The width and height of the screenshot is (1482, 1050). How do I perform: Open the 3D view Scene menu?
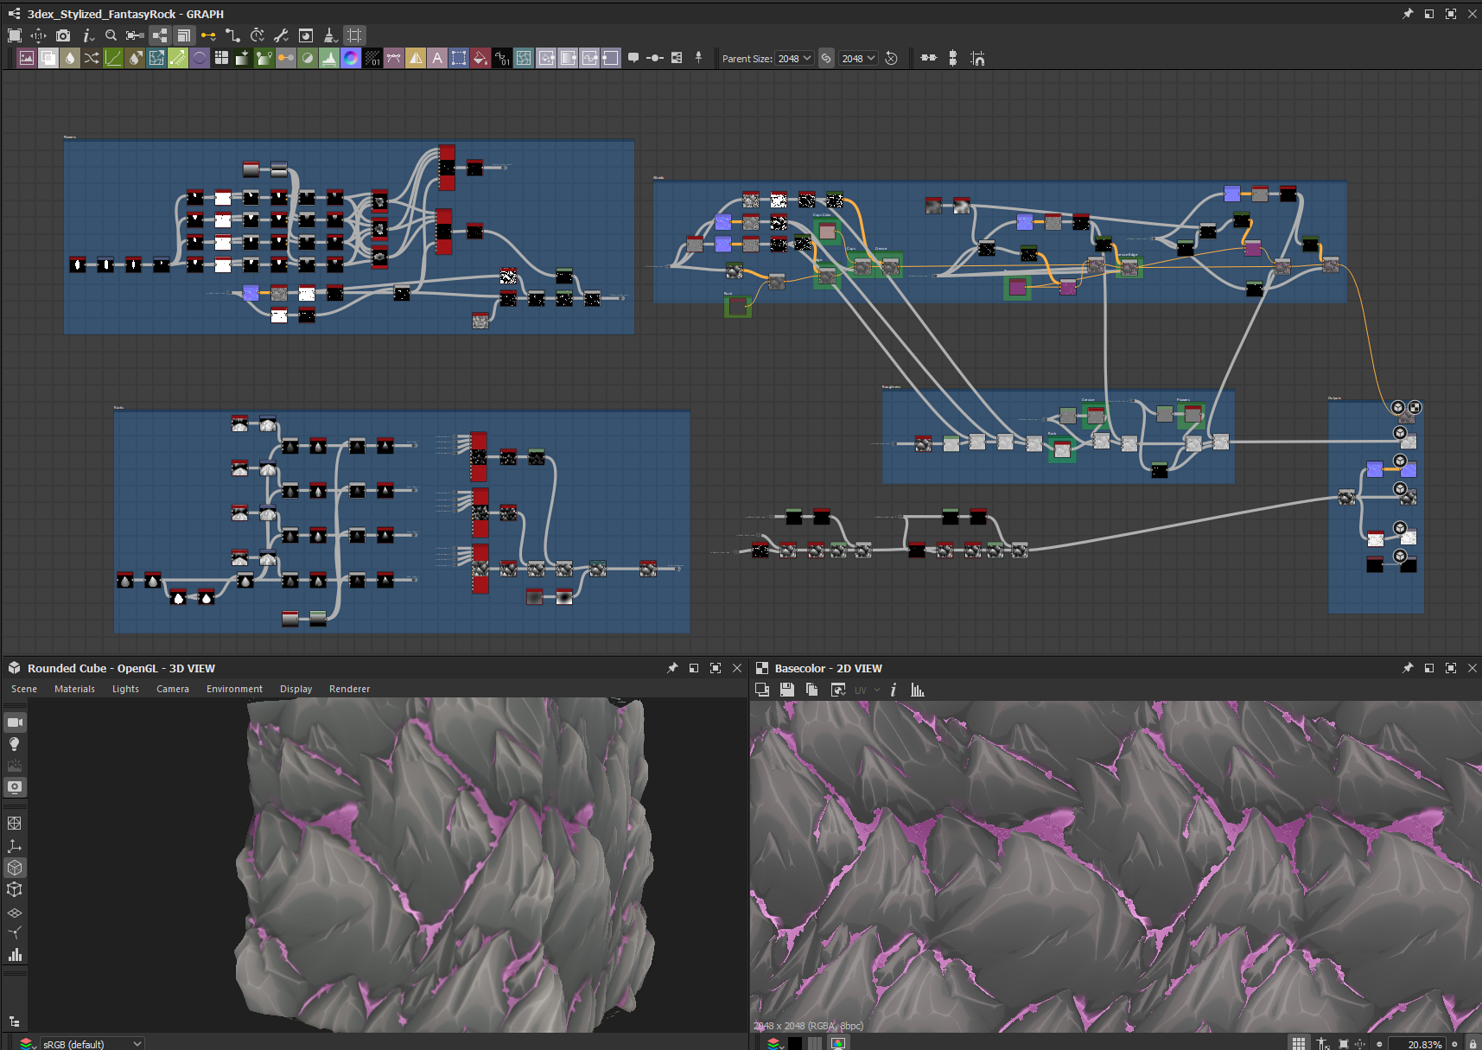click(24, 689)
